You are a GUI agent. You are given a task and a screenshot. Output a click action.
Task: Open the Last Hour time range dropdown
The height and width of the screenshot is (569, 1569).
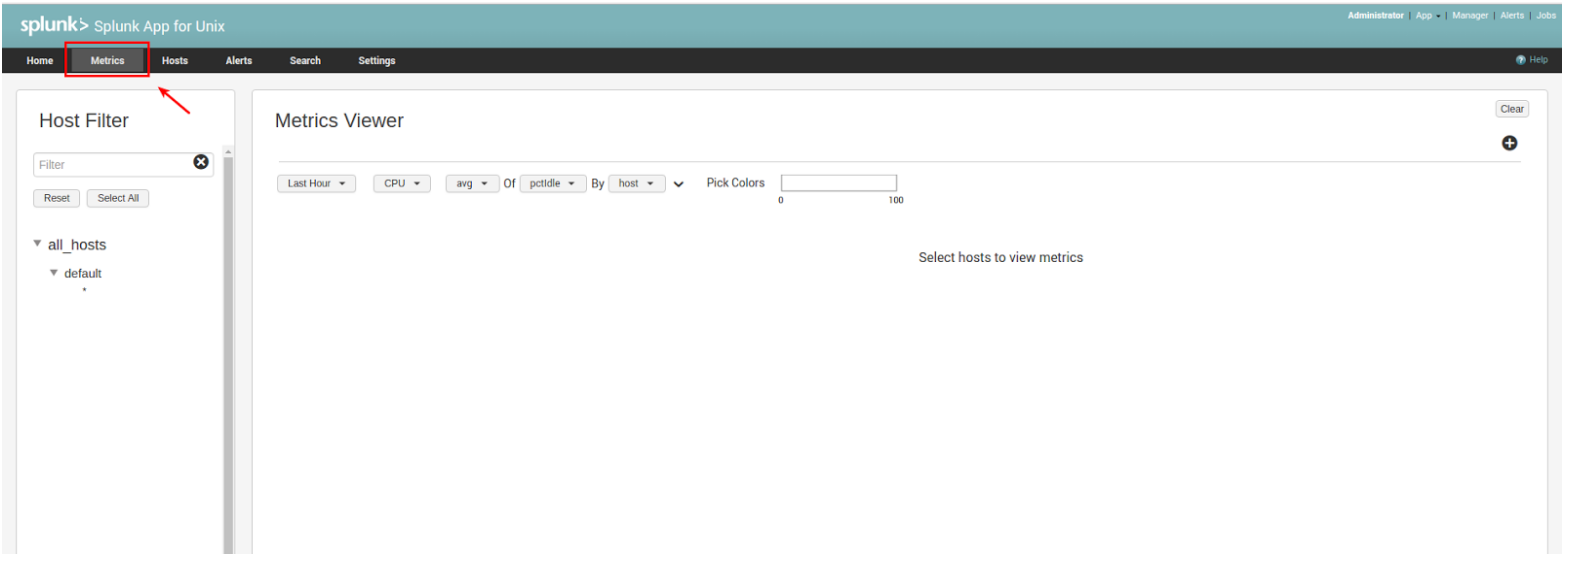point(316,184)
